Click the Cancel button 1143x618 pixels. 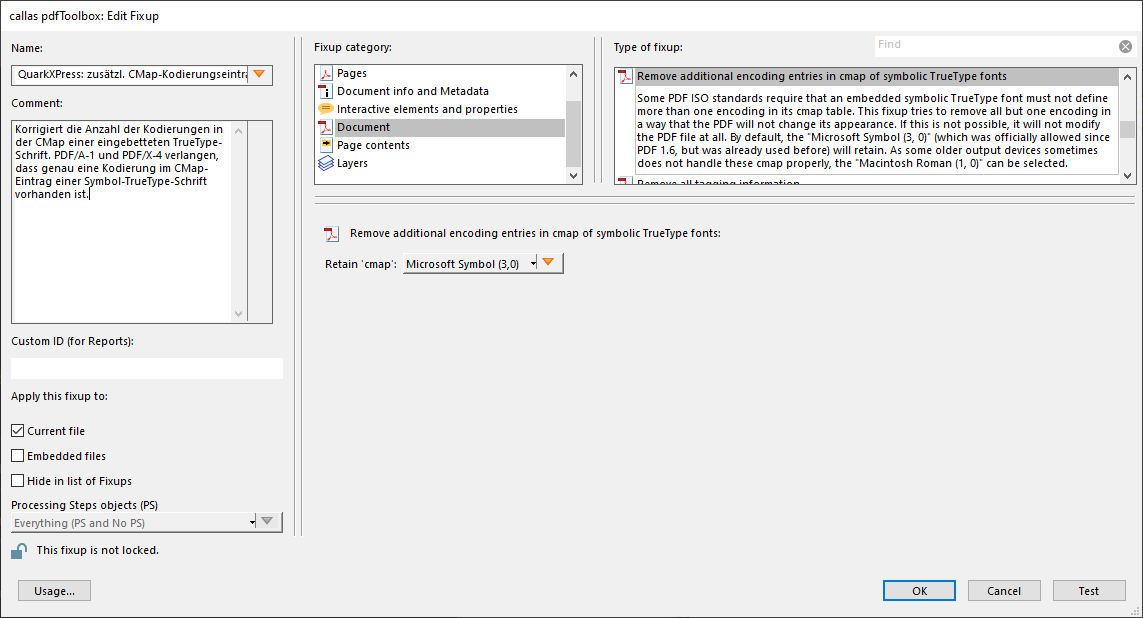pos(1004,590)
